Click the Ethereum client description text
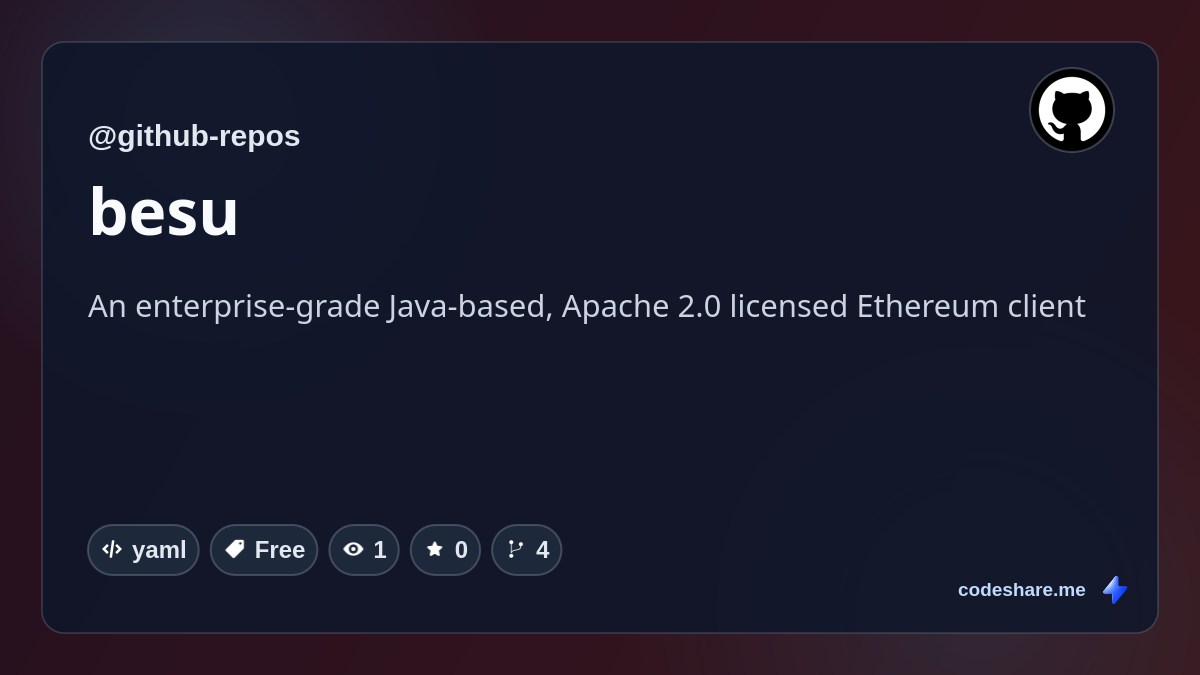1200x675 pixels. tap(587, 306)
